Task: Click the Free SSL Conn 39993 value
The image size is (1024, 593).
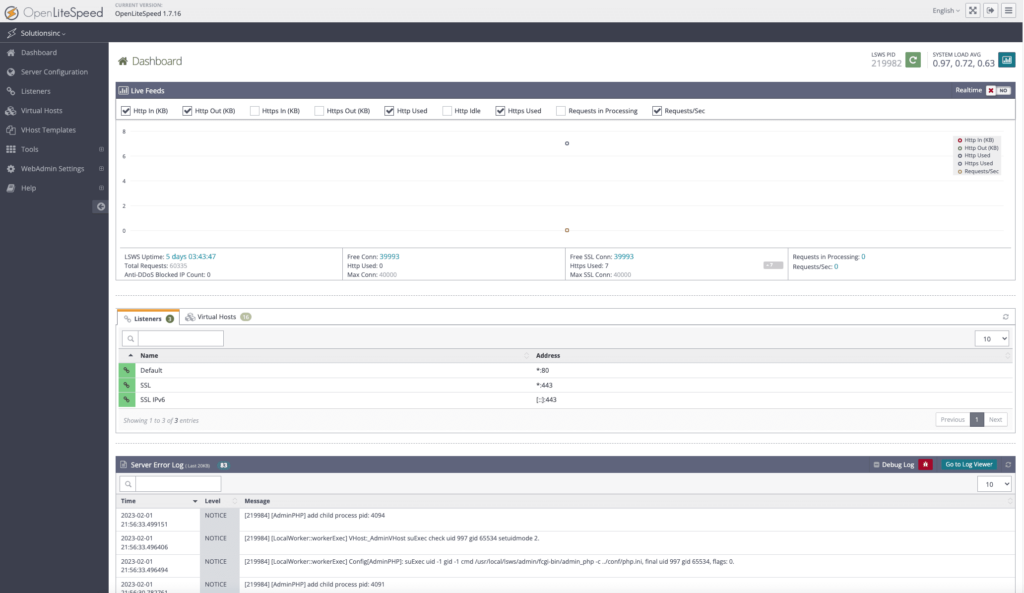Action: [x=624, y=257]
